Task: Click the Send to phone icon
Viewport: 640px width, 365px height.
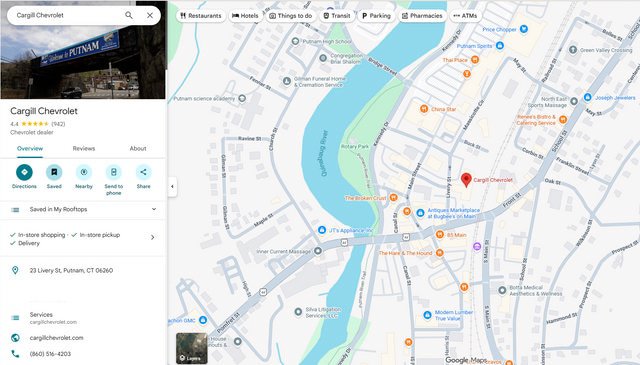Action: (x=113, y=172)
